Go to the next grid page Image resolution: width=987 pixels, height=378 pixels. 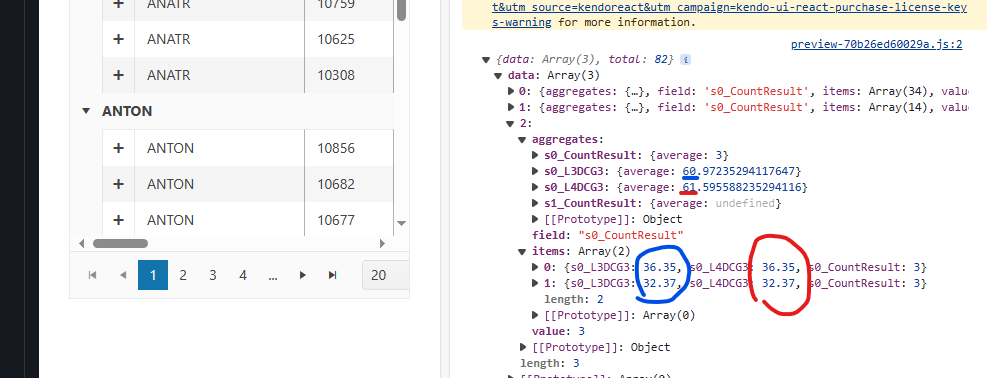pos(303,275)
